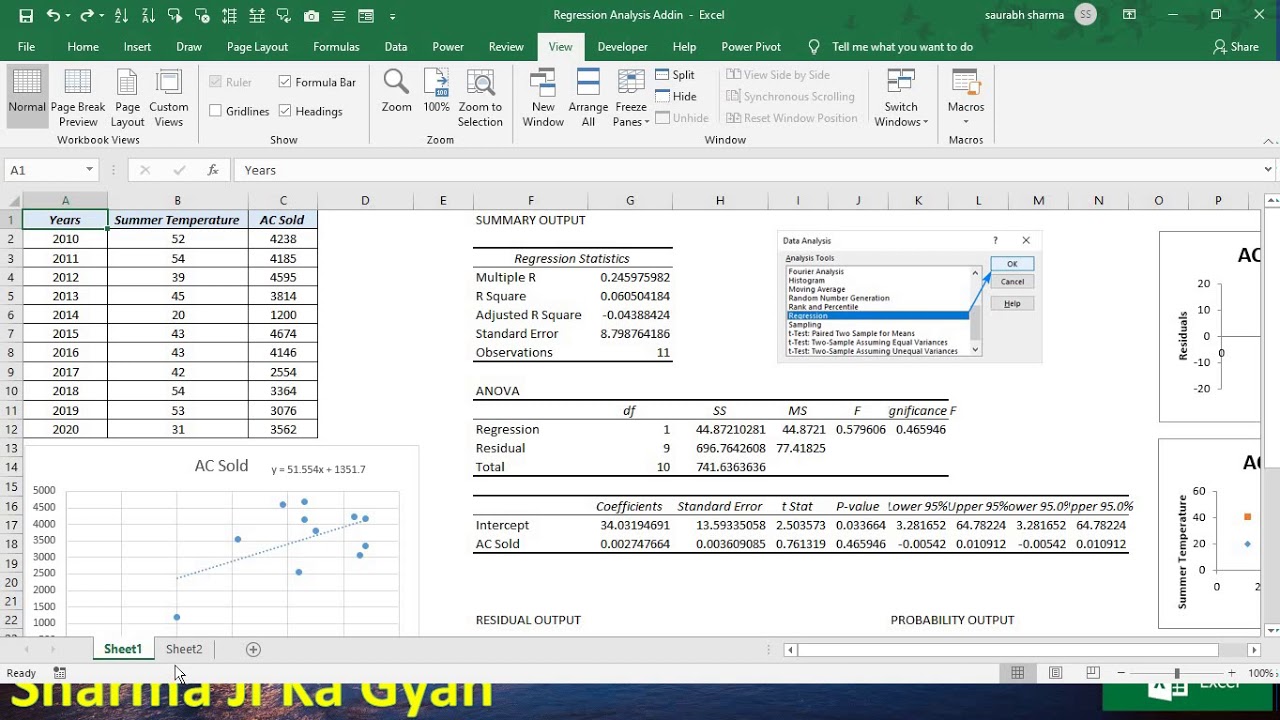Open the Formulas tab
Screen dimensions: 1280x720
(336, 47)
